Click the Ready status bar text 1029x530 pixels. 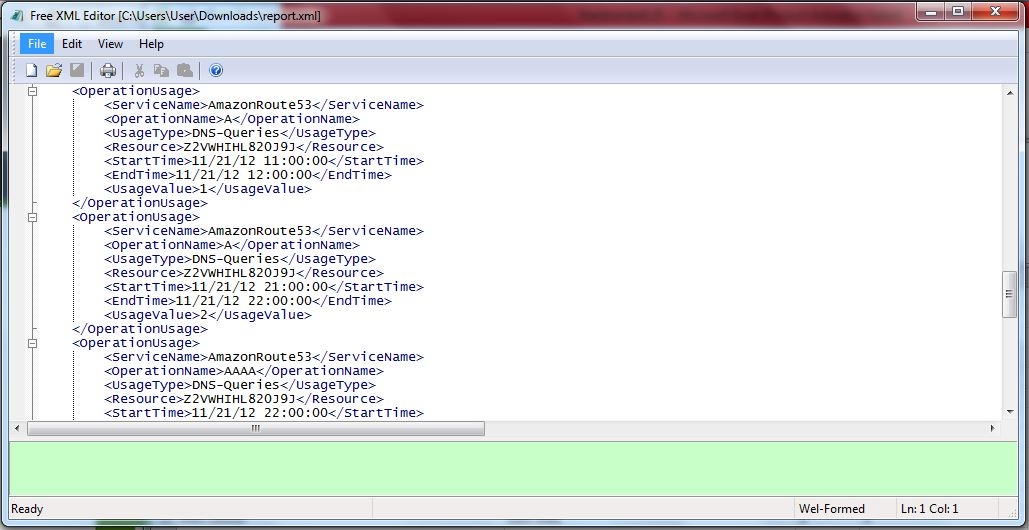(27, 508)
